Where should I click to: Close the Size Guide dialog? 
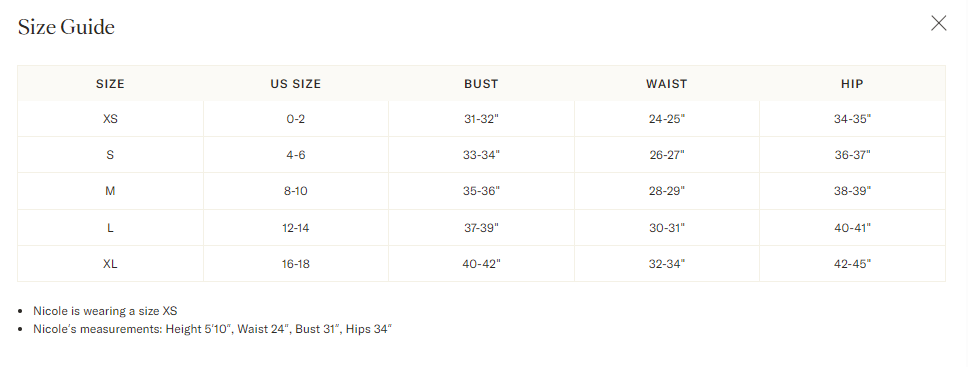point(938,23)
